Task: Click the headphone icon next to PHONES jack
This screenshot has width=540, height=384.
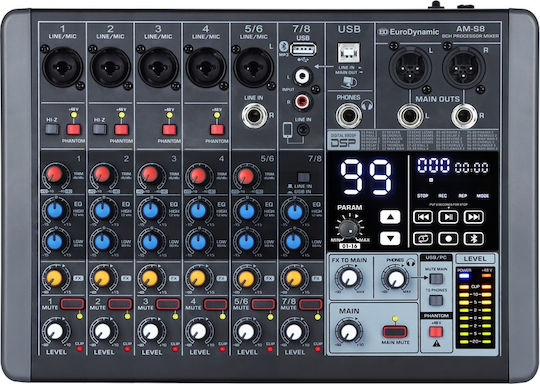Action: [x=367, y=105]
